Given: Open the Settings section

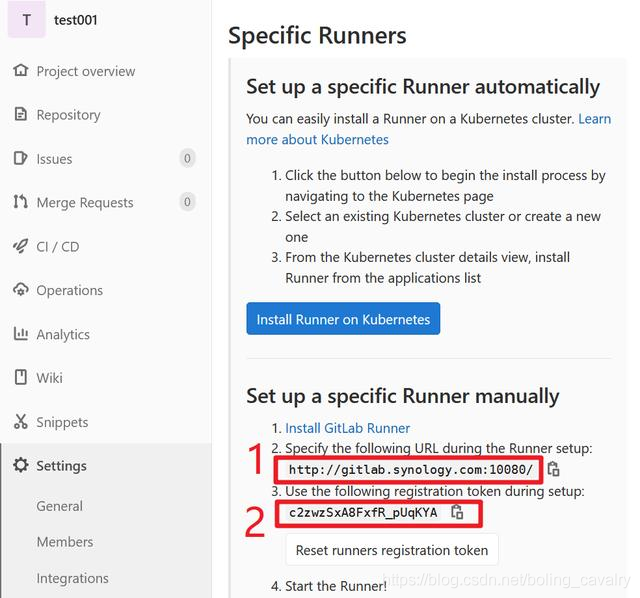Looking at the screenshot, I should pyautogui.click(x=62, y=466).
